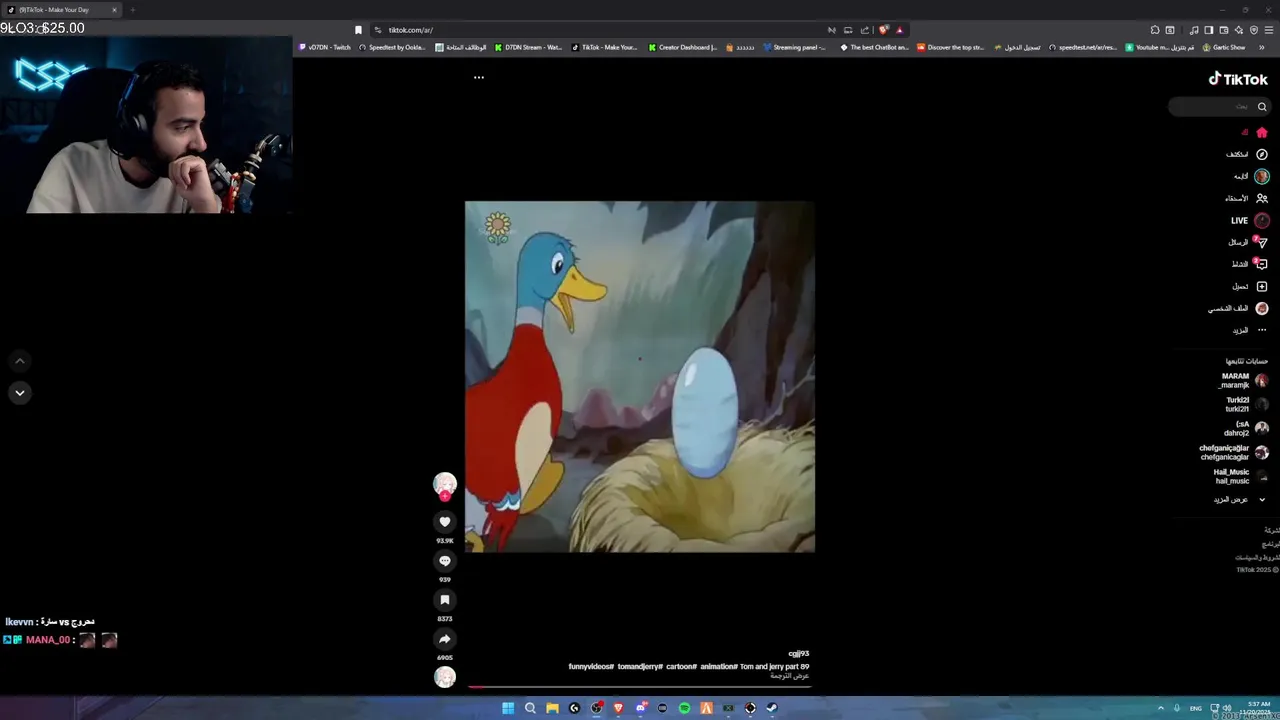
Task: Open the followed account Hail_Music
Action: (x=1241, y=477)
